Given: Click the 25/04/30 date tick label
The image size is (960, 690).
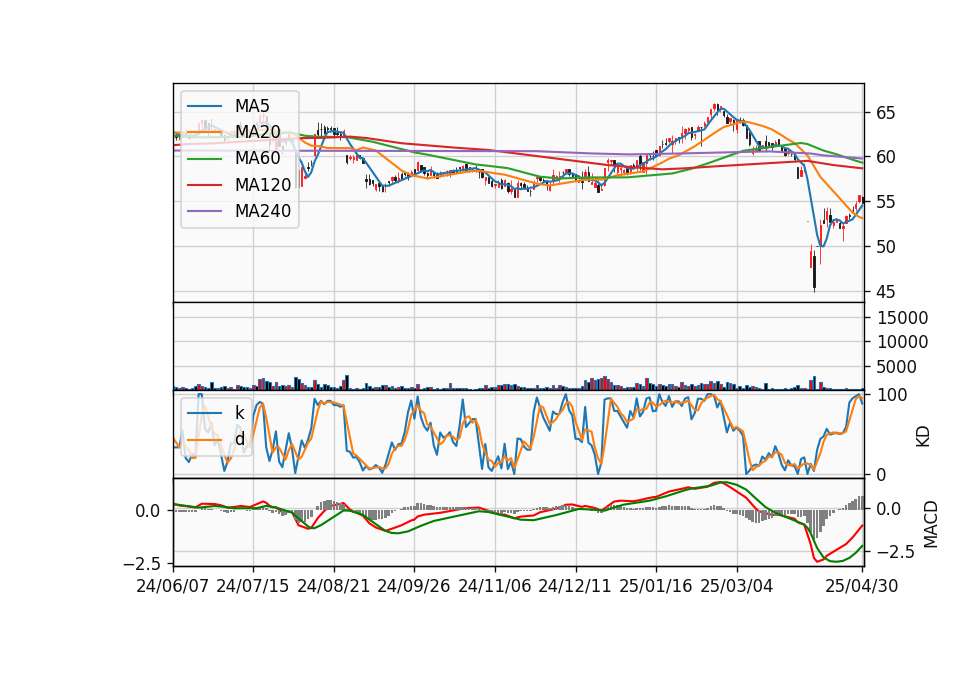Looking at the screenshot, I should [862, 586].
